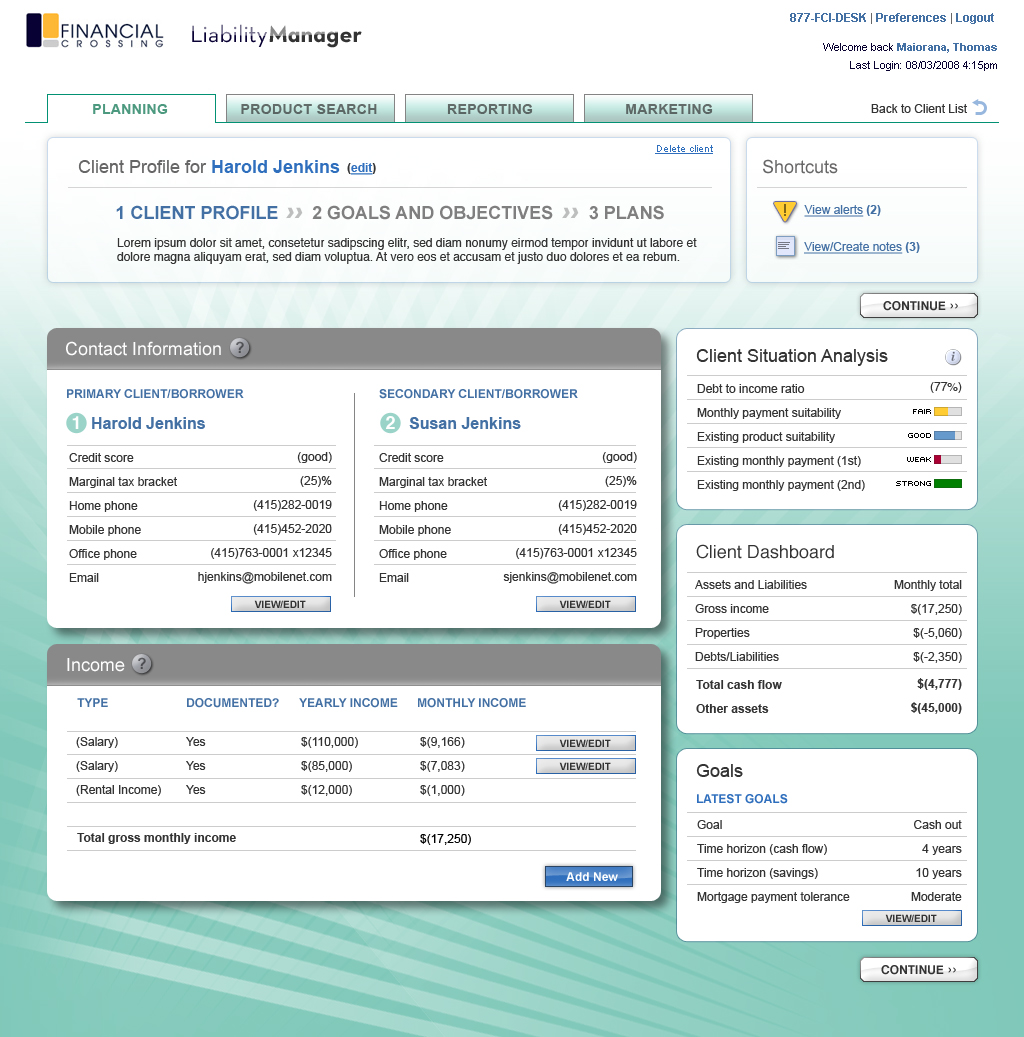
Task: Open the Client Situation Analysis info icon
Action: click(953, 357)
